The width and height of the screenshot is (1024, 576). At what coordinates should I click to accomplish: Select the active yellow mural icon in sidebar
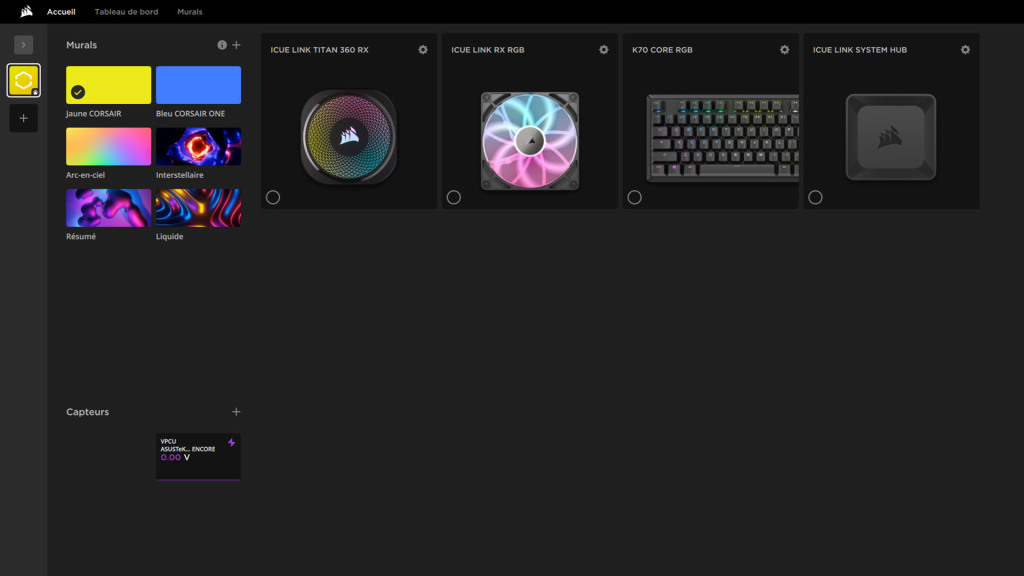[x=22, y=80]
